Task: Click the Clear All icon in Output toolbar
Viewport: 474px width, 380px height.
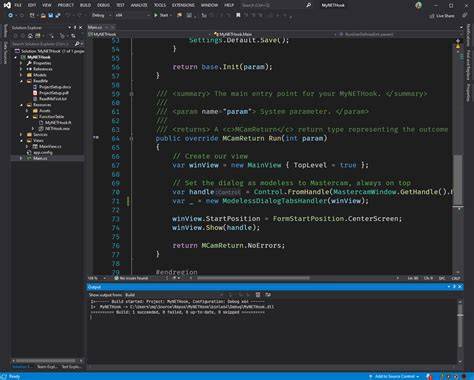Action: (x=258, y=295)
